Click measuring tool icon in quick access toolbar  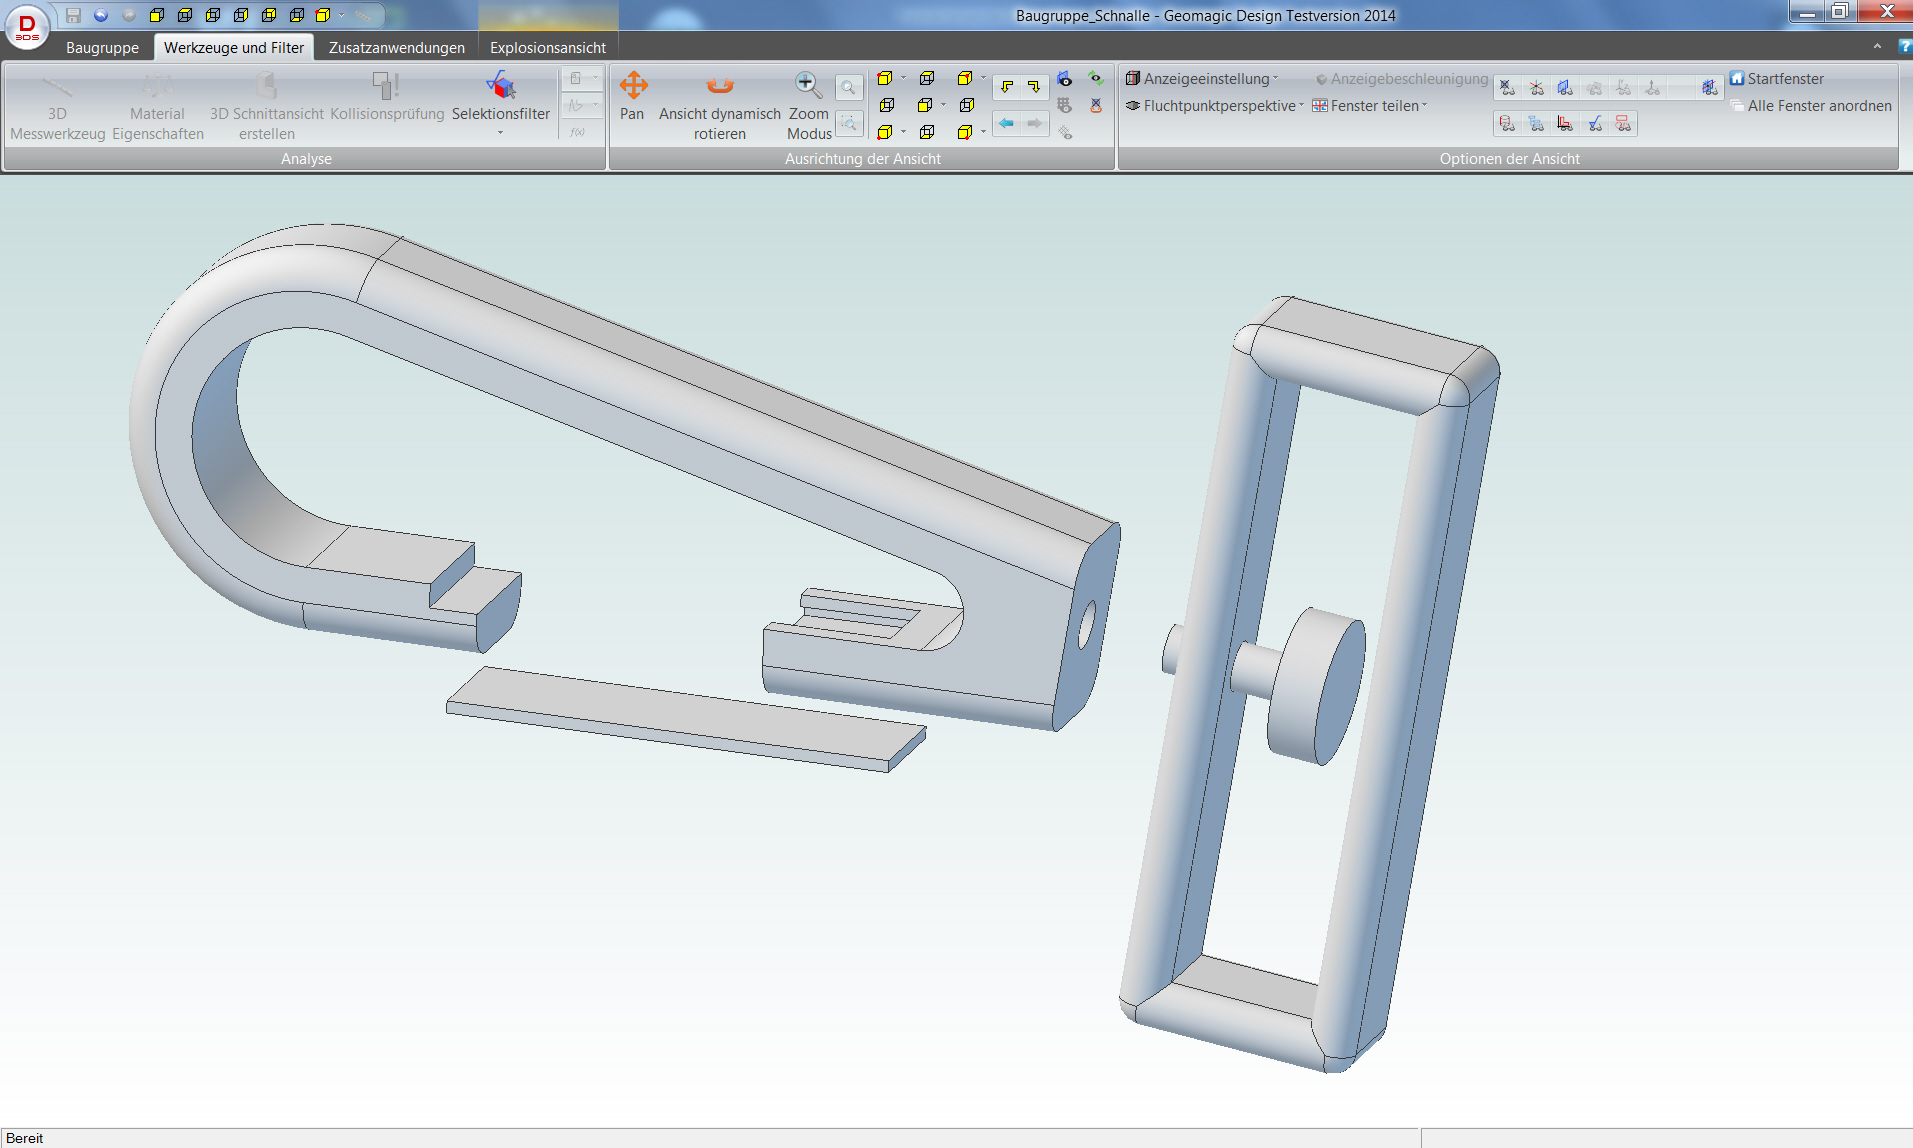[x=363, y=15]
